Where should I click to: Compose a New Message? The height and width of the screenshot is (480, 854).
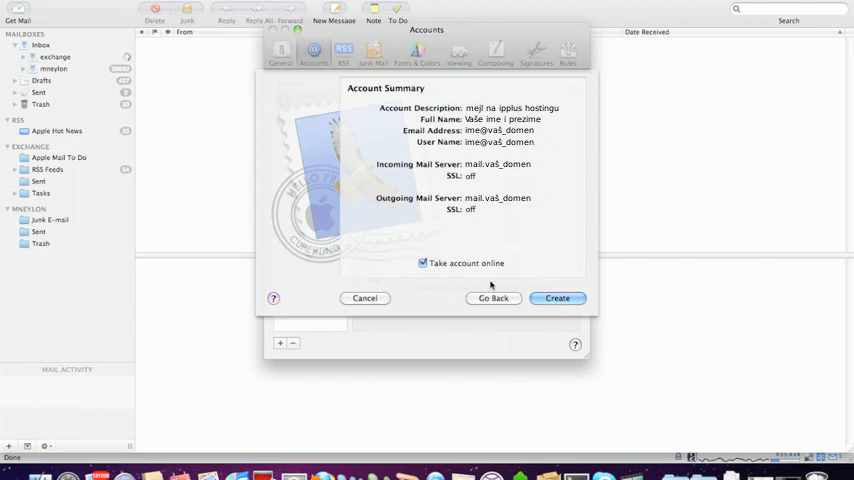[334, 9]
